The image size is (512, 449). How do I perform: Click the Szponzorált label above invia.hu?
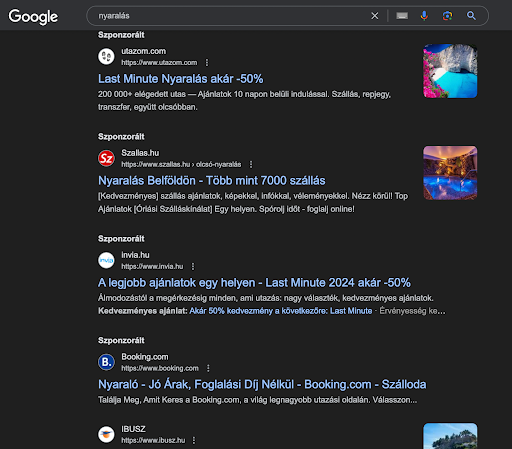(x=121, y=239)
